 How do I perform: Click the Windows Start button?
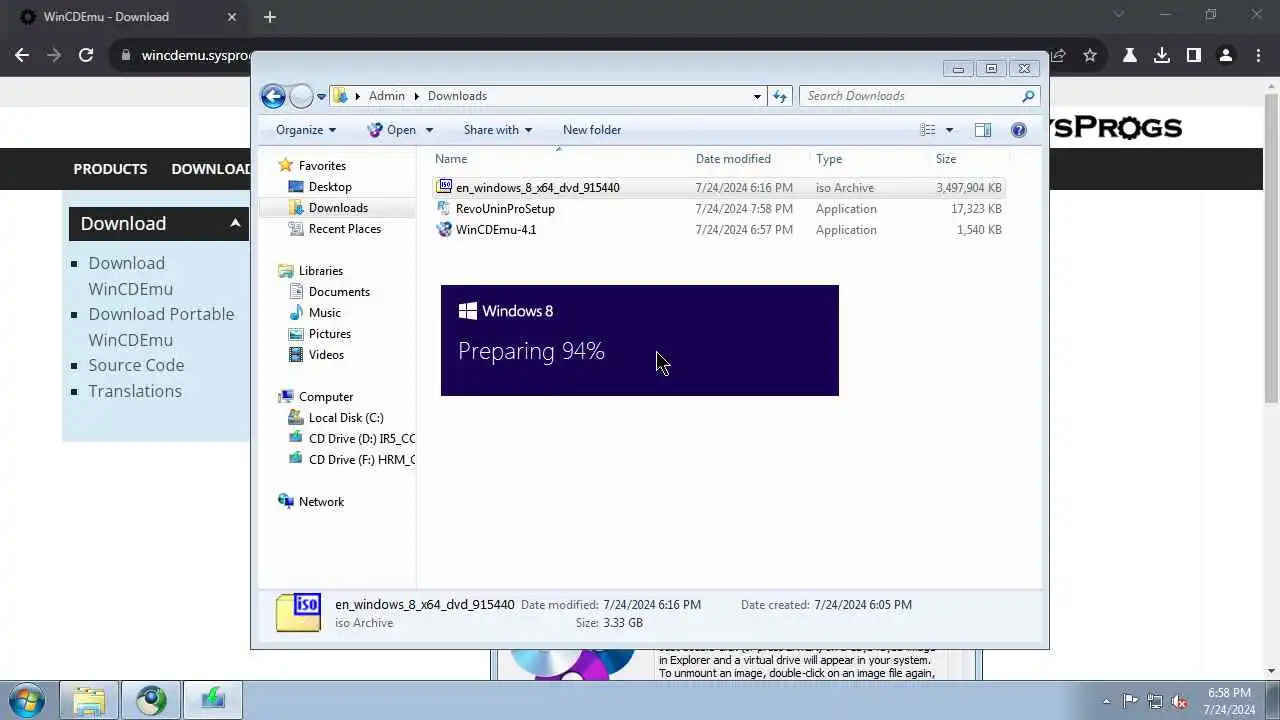click(26, 700)
